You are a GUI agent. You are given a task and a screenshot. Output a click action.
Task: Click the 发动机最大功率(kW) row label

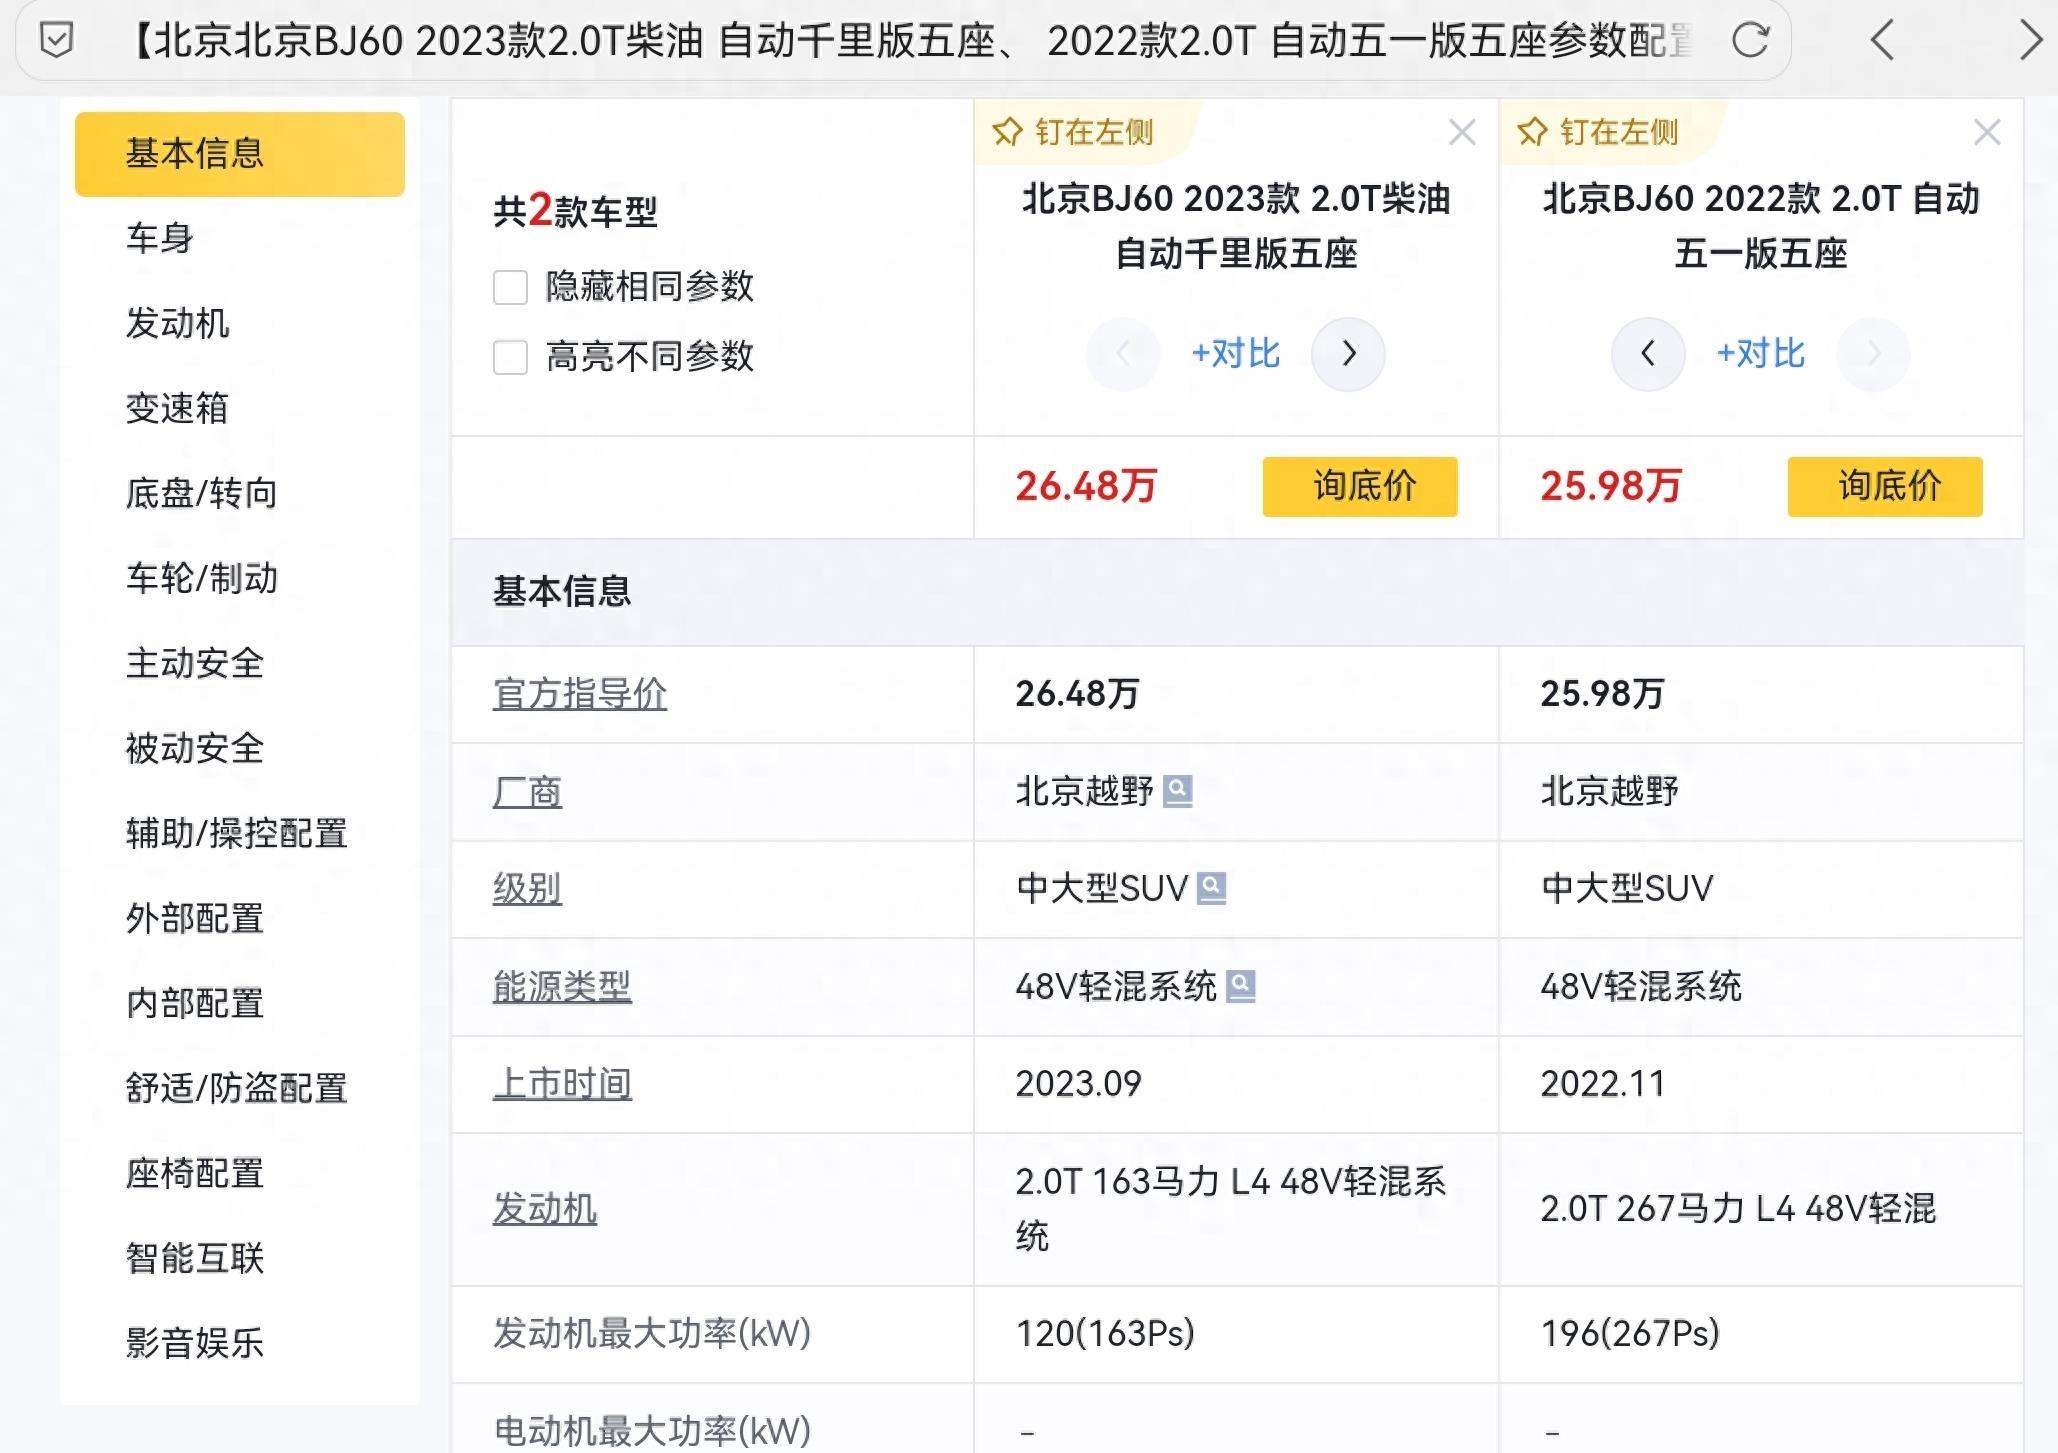pos(652,1334)
